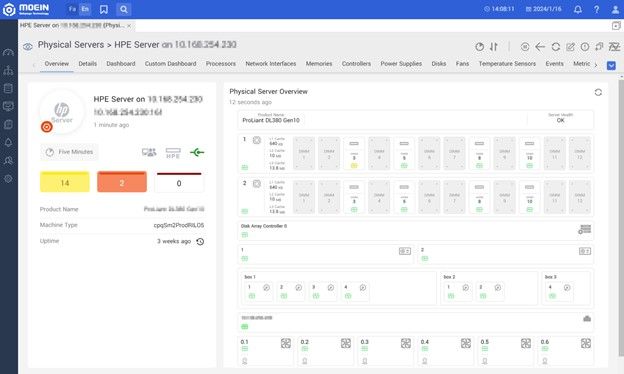Viewport: 624px width, 374px height.
Task: Open clipboard list icon in left sidebar
Action: [x=8, y=88]
